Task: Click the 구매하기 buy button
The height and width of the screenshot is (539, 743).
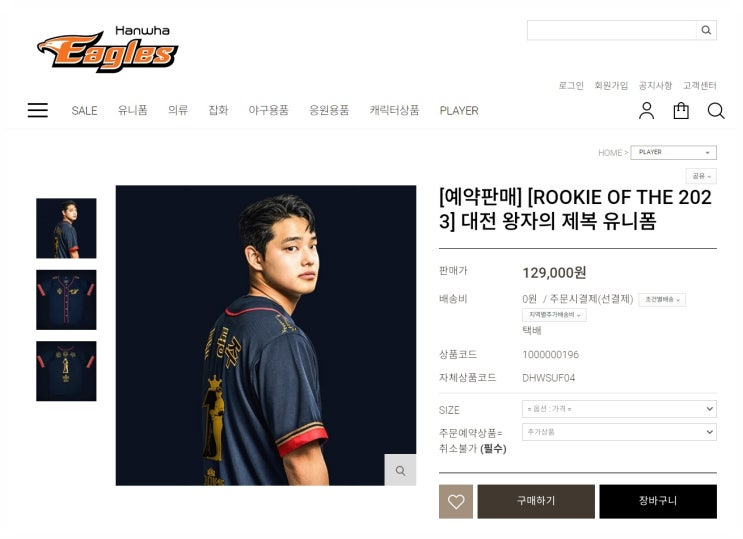Action: pos(536,501)
